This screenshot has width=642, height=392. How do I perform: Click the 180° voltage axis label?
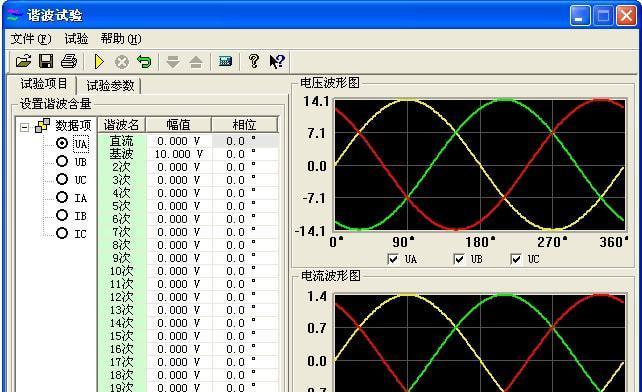pos(479,242)
